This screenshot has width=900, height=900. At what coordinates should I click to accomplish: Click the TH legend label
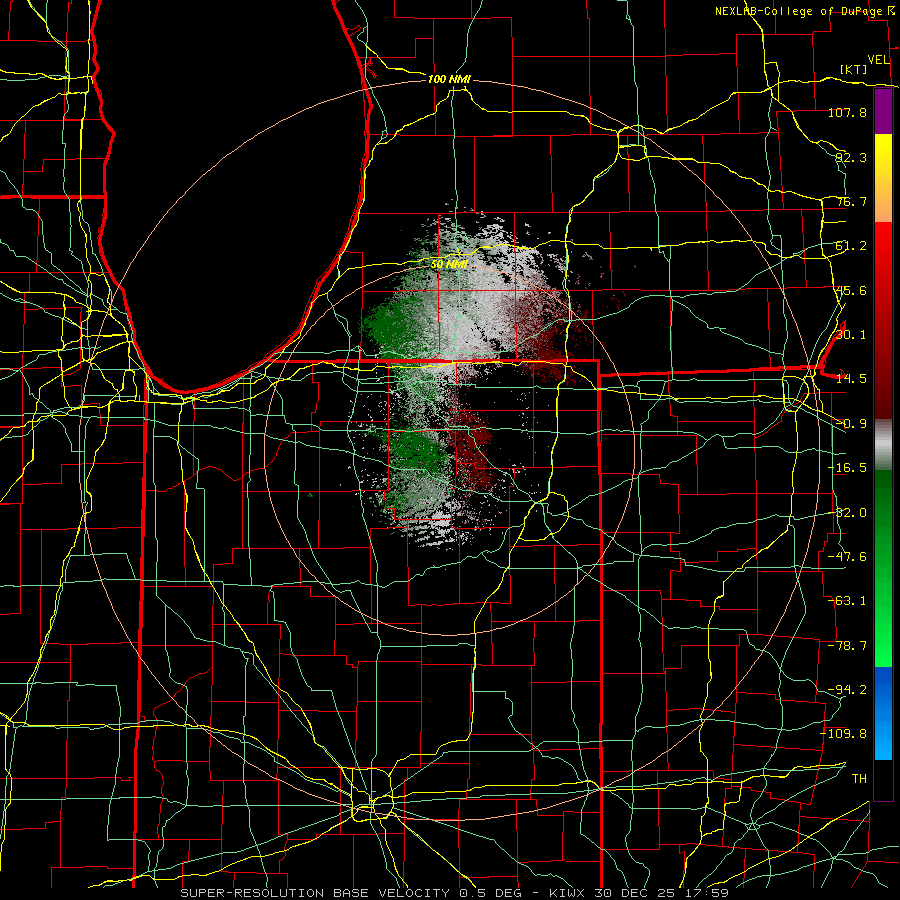[859, 779]
